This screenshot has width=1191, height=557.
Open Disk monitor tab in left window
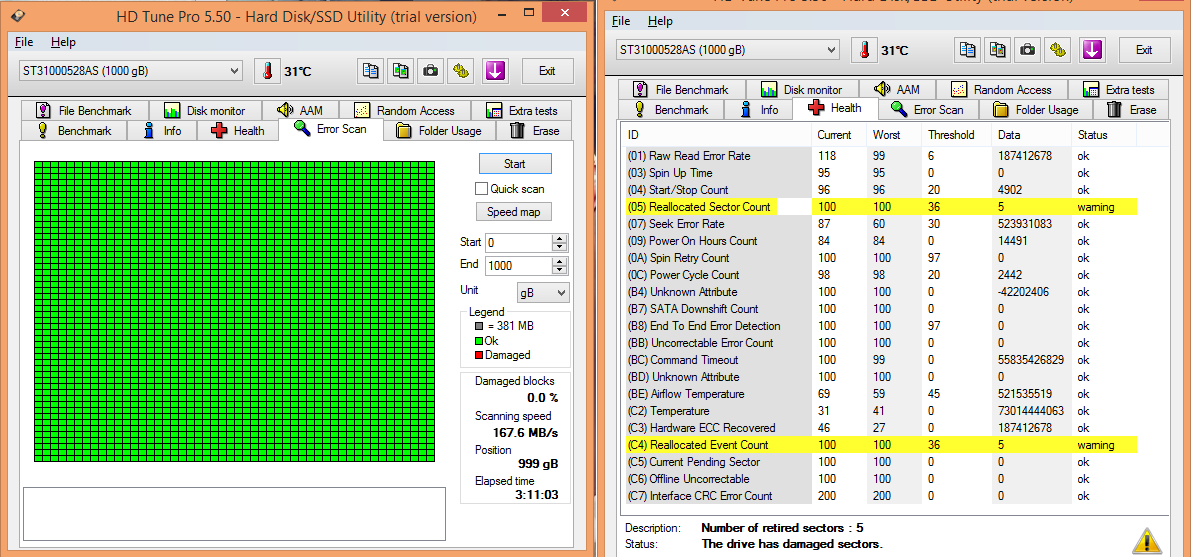207,110
